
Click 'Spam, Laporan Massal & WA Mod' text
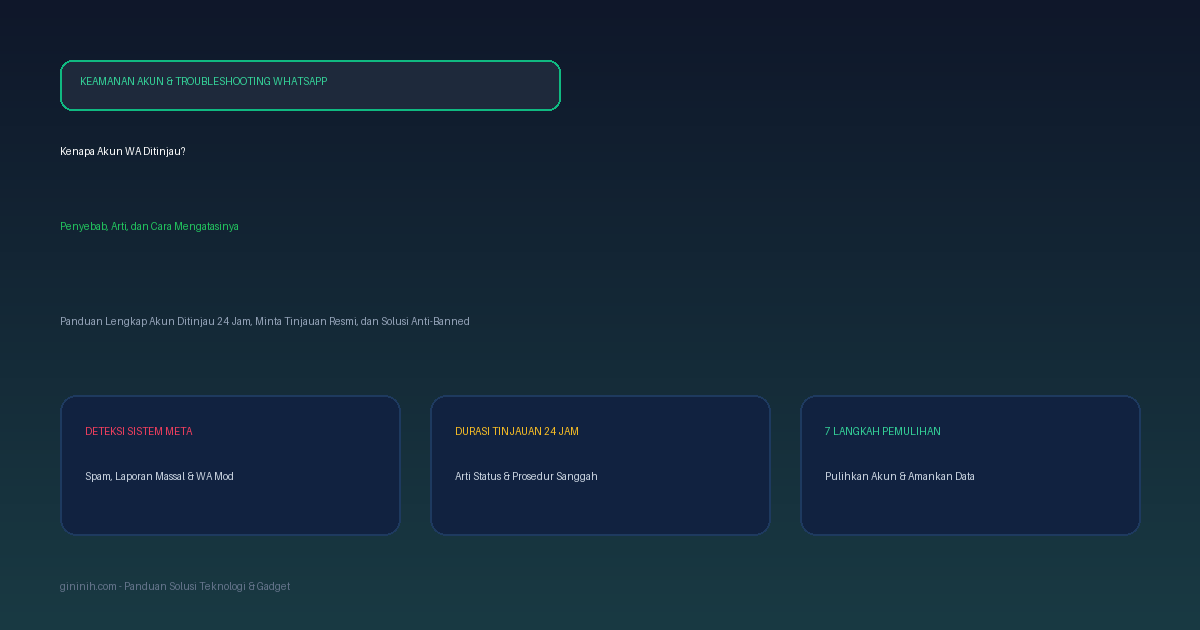159,477
